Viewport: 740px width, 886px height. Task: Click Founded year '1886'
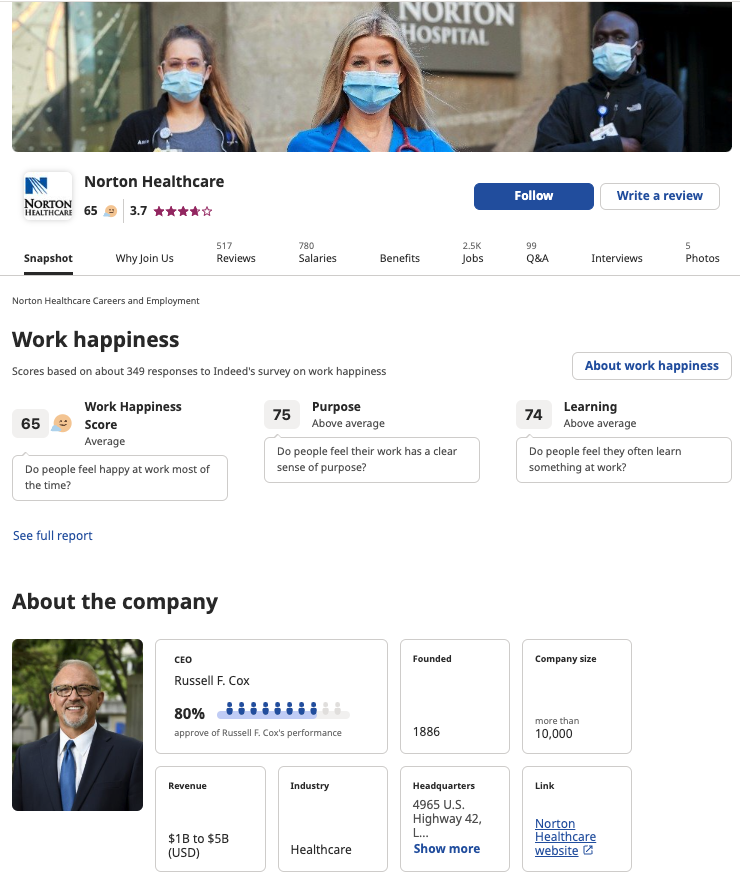pos(426,732)
